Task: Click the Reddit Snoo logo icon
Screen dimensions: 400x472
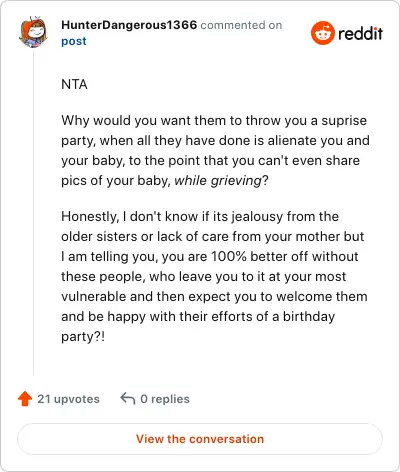Action: [x=322, y=33]
